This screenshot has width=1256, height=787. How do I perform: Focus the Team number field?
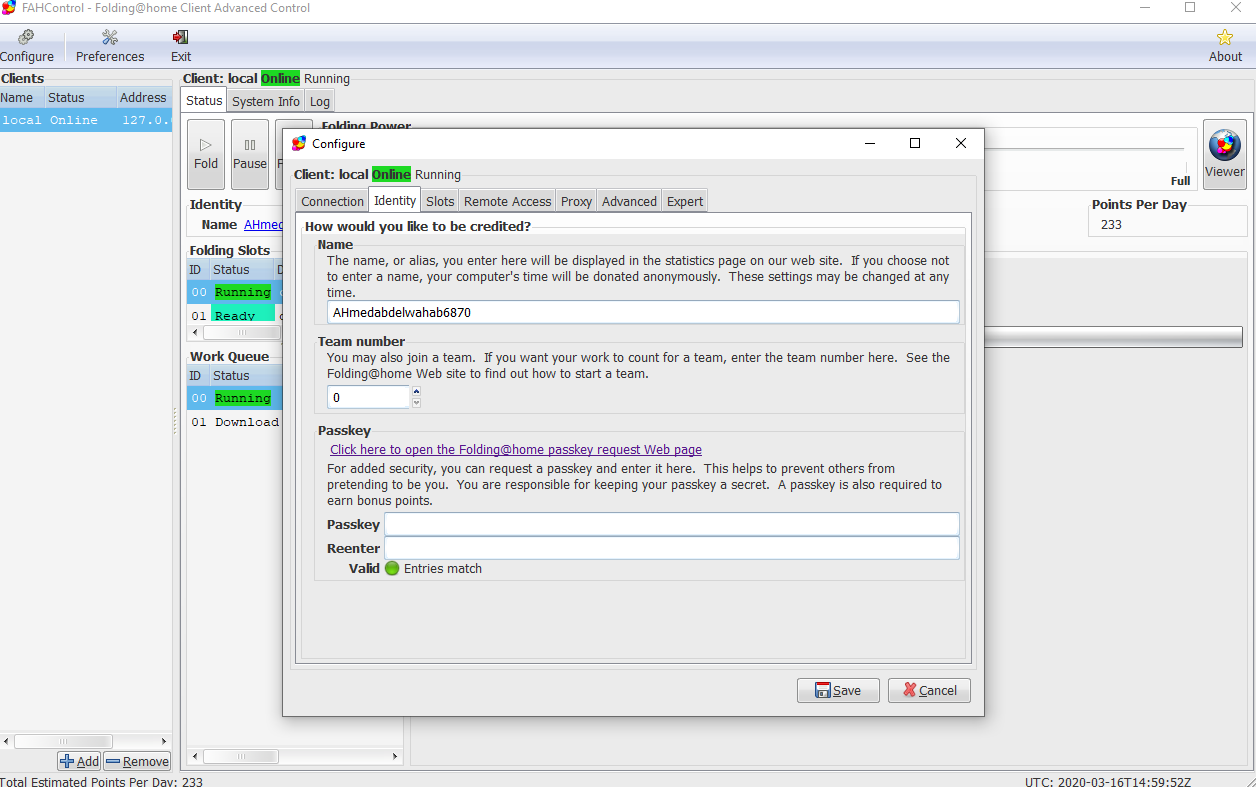(368, 397)
